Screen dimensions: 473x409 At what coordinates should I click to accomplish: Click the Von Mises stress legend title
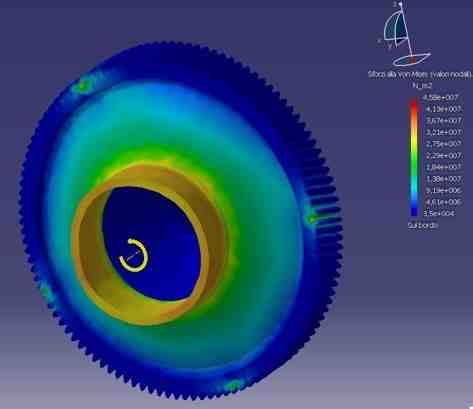[x=420, y=74]
